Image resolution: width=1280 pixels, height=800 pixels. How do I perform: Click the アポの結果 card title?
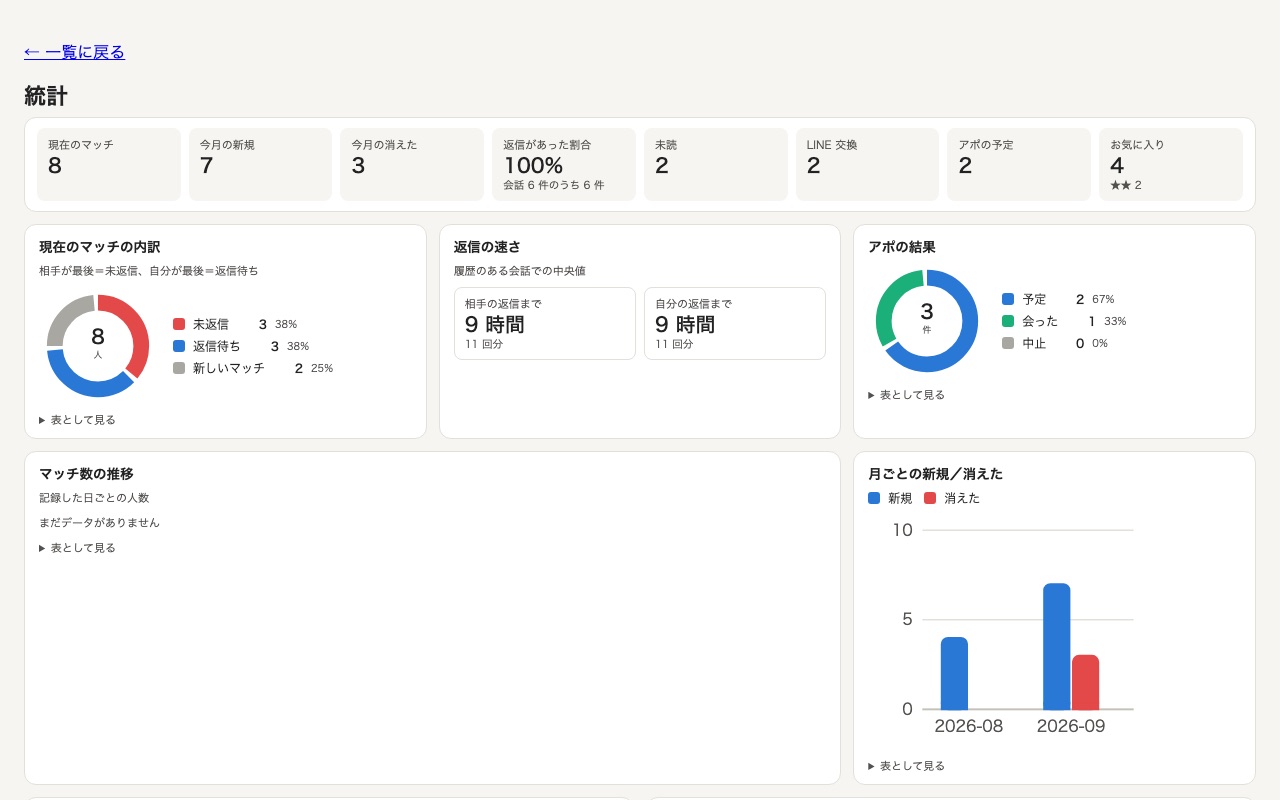(902, 247)
